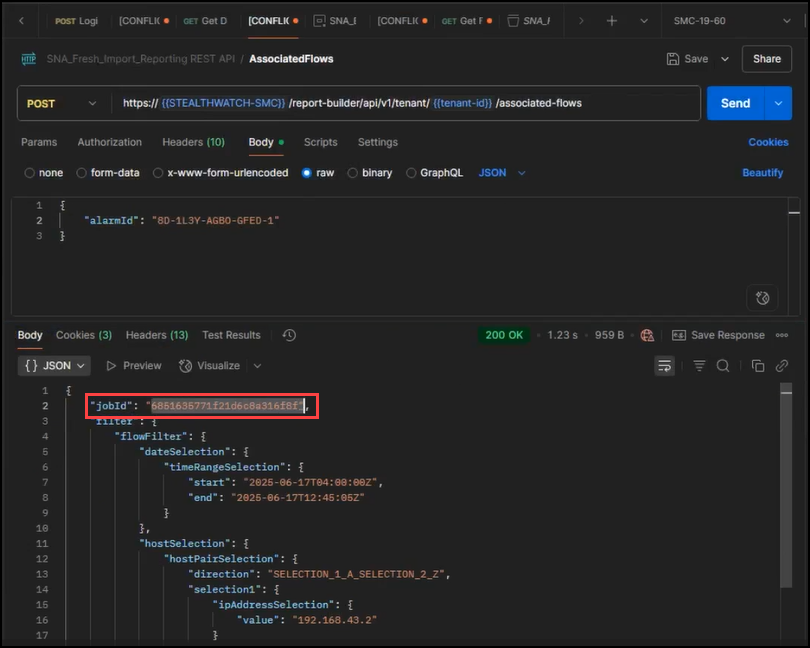The width and height of the screenshot is (810, 648).
Task: Open new request tab with plus
Action: [612, 21]
